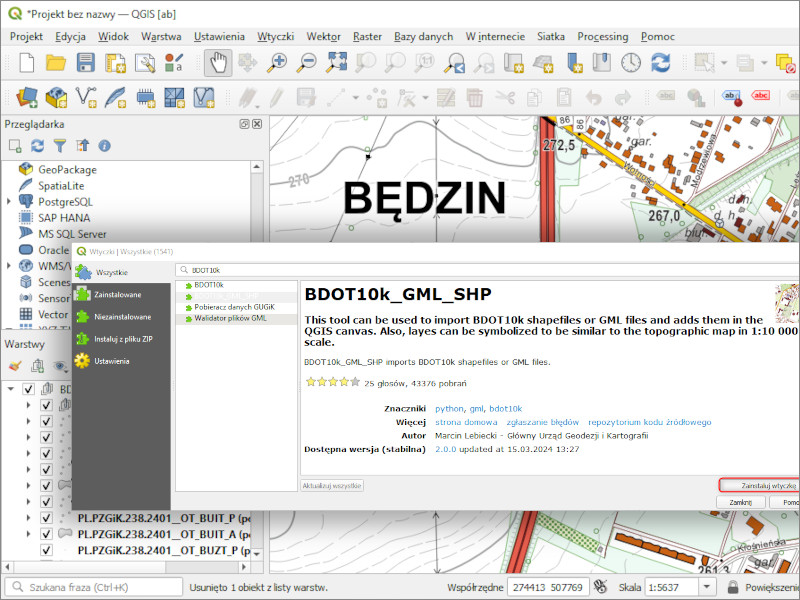Expand PL.PZGiK.238.2401__OT_BUIT_P layer legend
Screen dimensions: 800x600
coord(29,518)
